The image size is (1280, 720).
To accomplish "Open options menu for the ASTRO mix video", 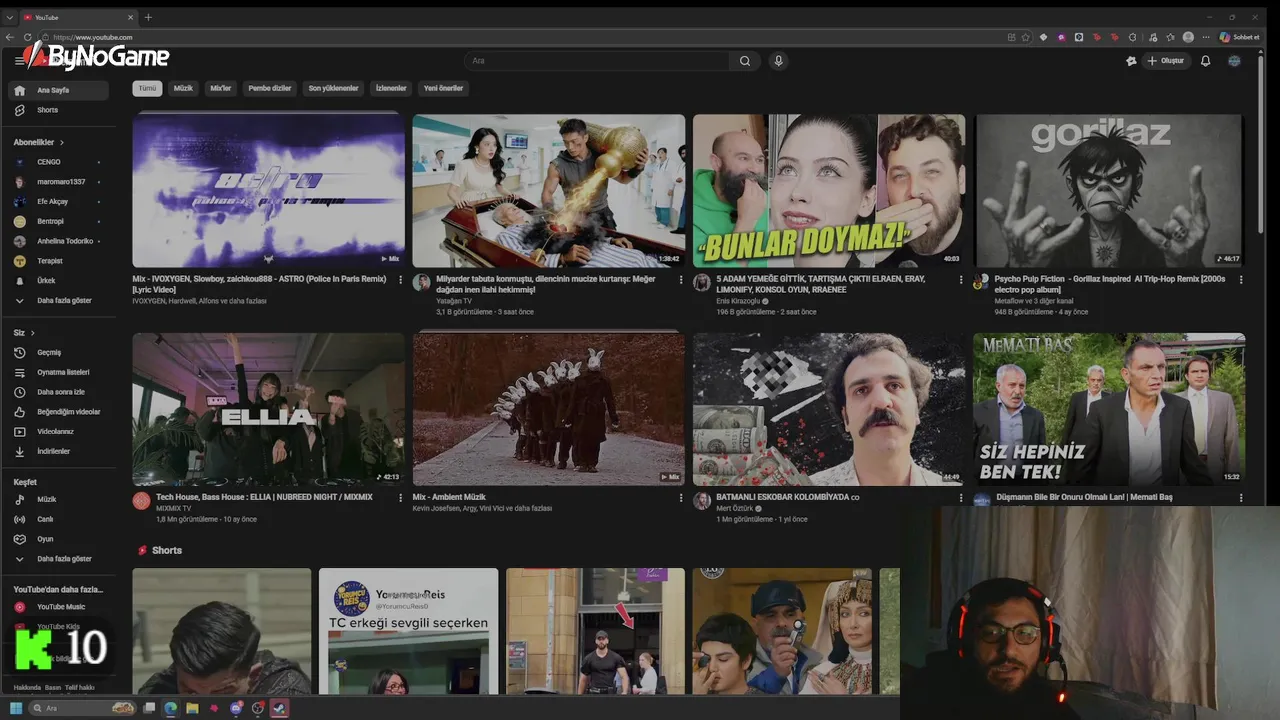I will (400, 280).
